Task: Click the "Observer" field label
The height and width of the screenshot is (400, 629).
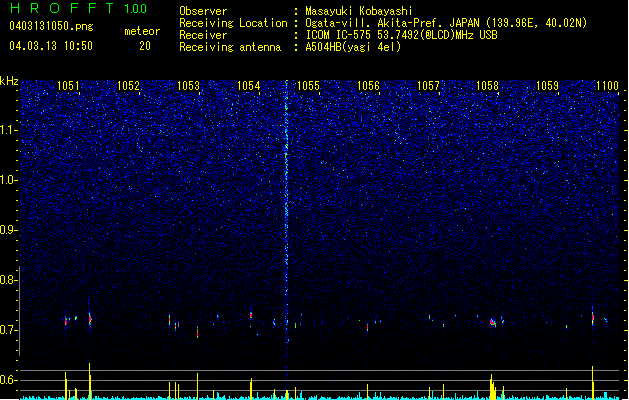Action: [203, 11]
